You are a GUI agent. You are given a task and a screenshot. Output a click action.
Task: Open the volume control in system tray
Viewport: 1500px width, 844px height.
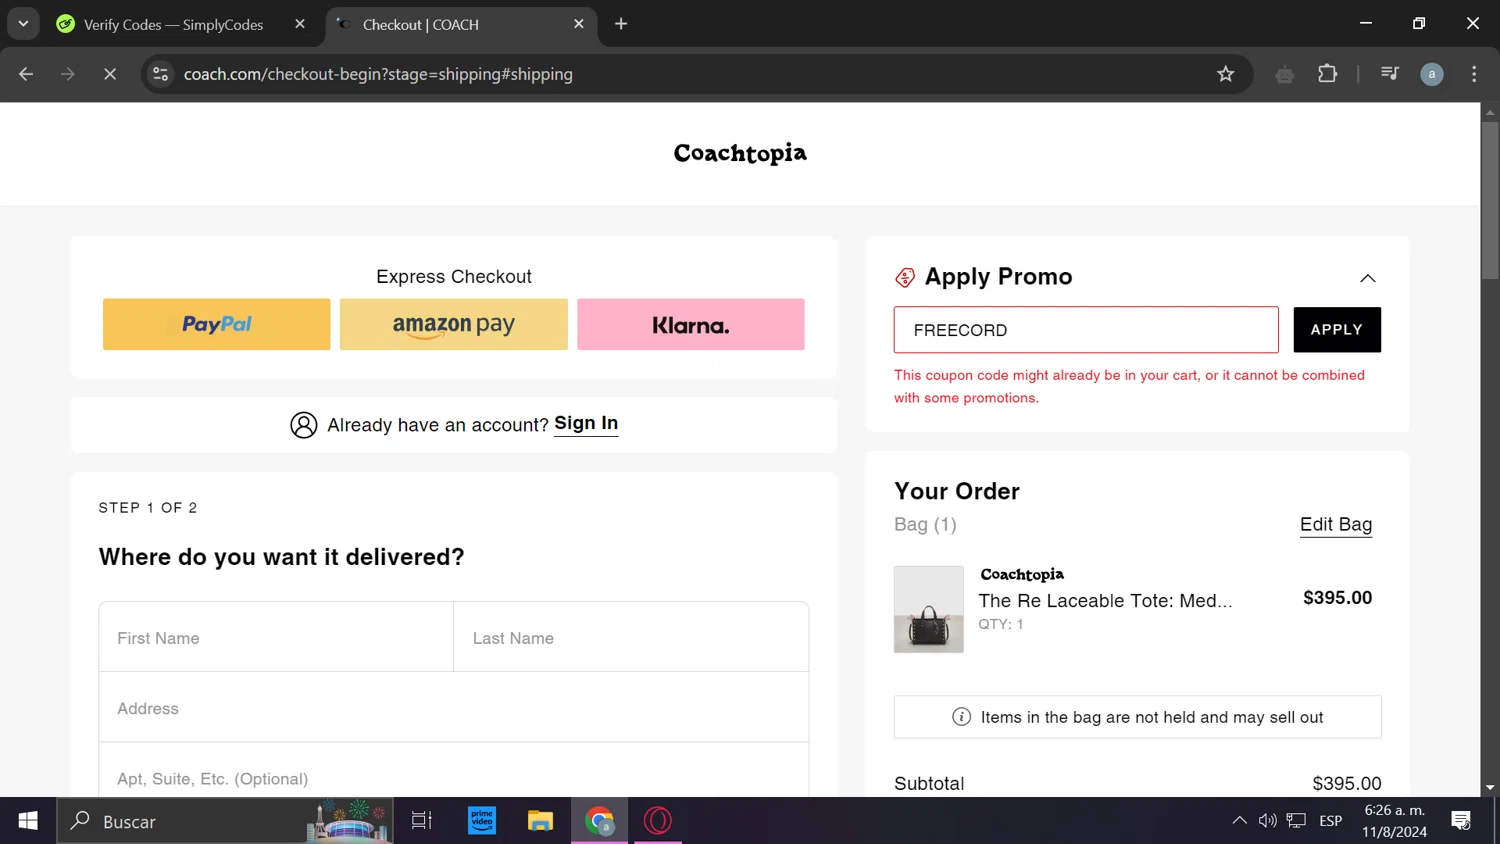[1268, 821]
